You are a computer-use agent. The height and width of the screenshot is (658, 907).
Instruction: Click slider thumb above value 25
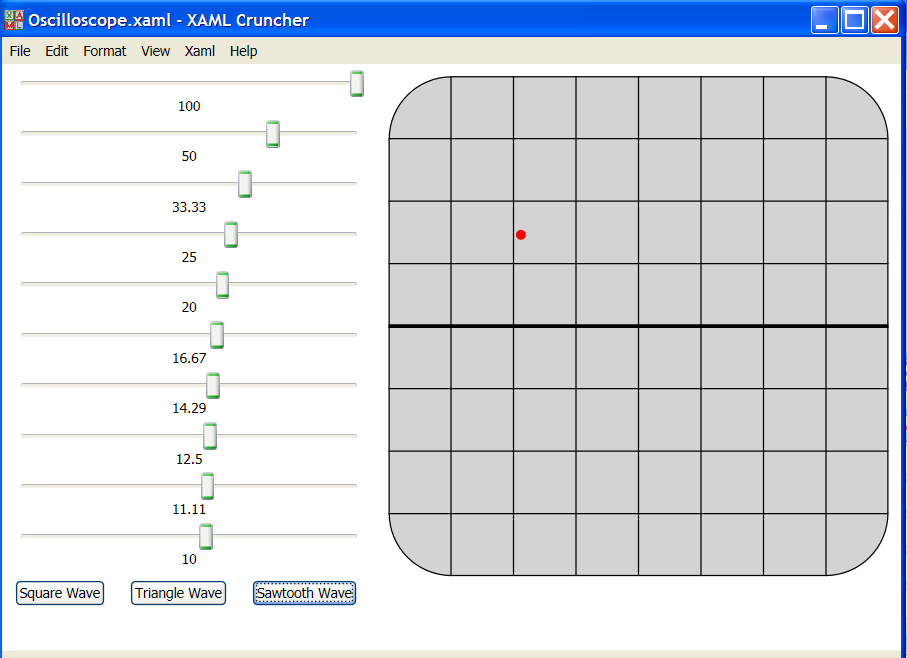(231, 234)
